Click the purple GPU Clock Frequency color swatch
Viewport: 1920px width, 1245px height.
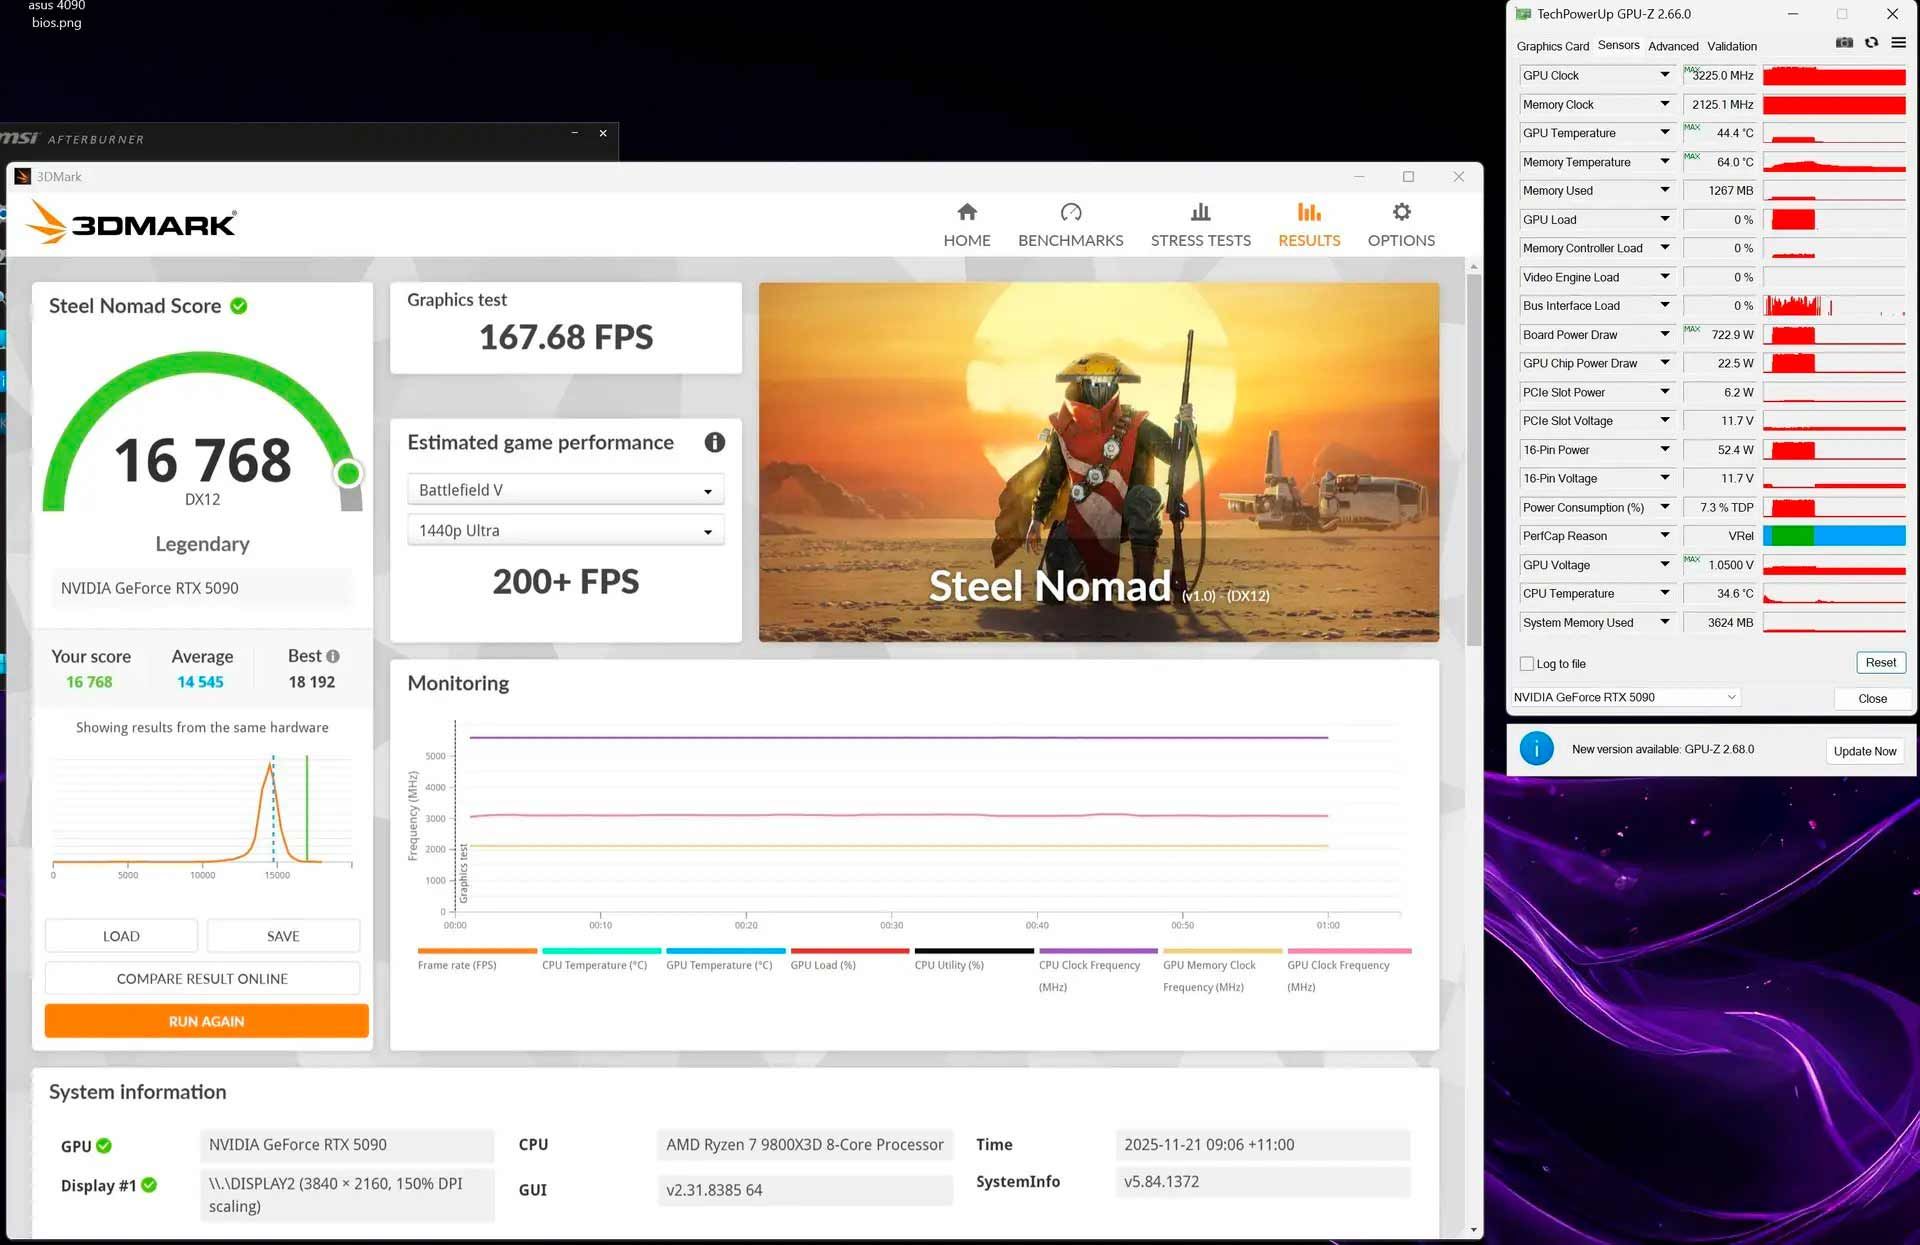point(1348,952)
